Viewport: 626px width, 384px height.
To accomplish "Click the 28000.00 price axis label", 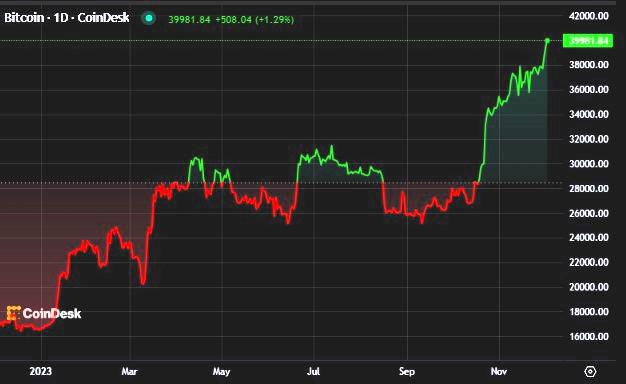I will pyautogui.click(x=589, y=188).
